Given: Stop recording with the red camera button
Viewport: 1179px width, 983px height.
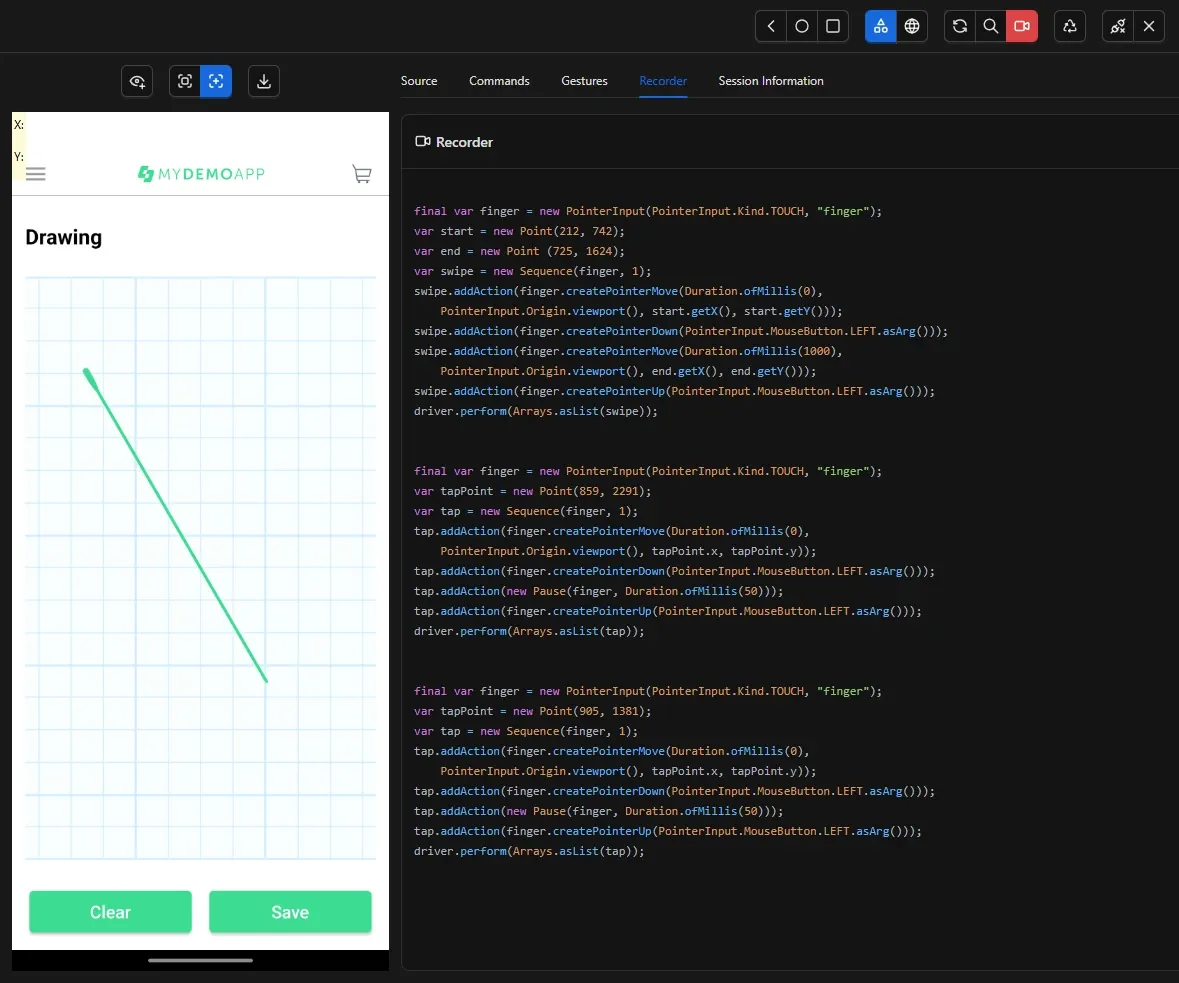Looking at the screenshot, I should 1022,26.
